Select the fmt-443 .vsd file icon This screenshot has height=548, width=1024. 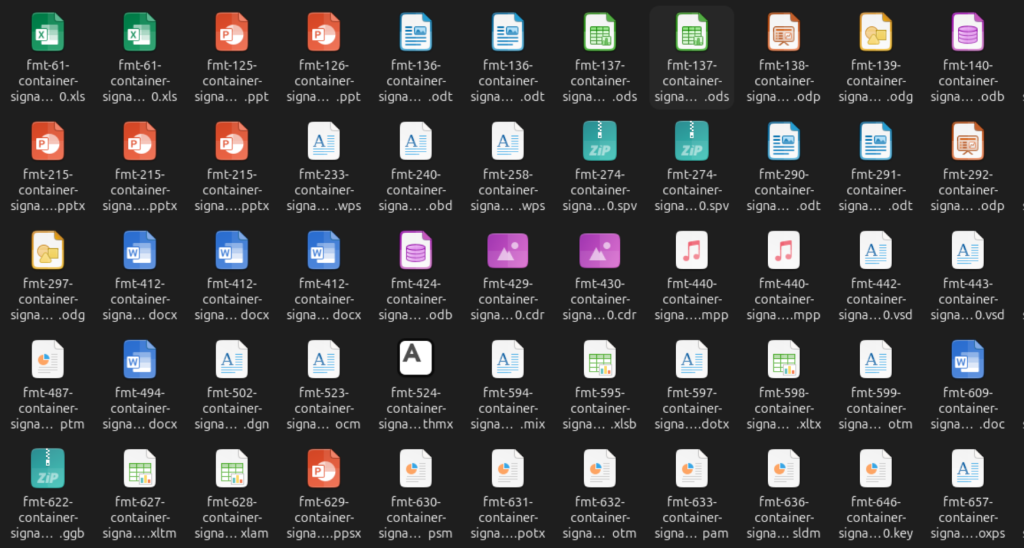tap(968, 250)
